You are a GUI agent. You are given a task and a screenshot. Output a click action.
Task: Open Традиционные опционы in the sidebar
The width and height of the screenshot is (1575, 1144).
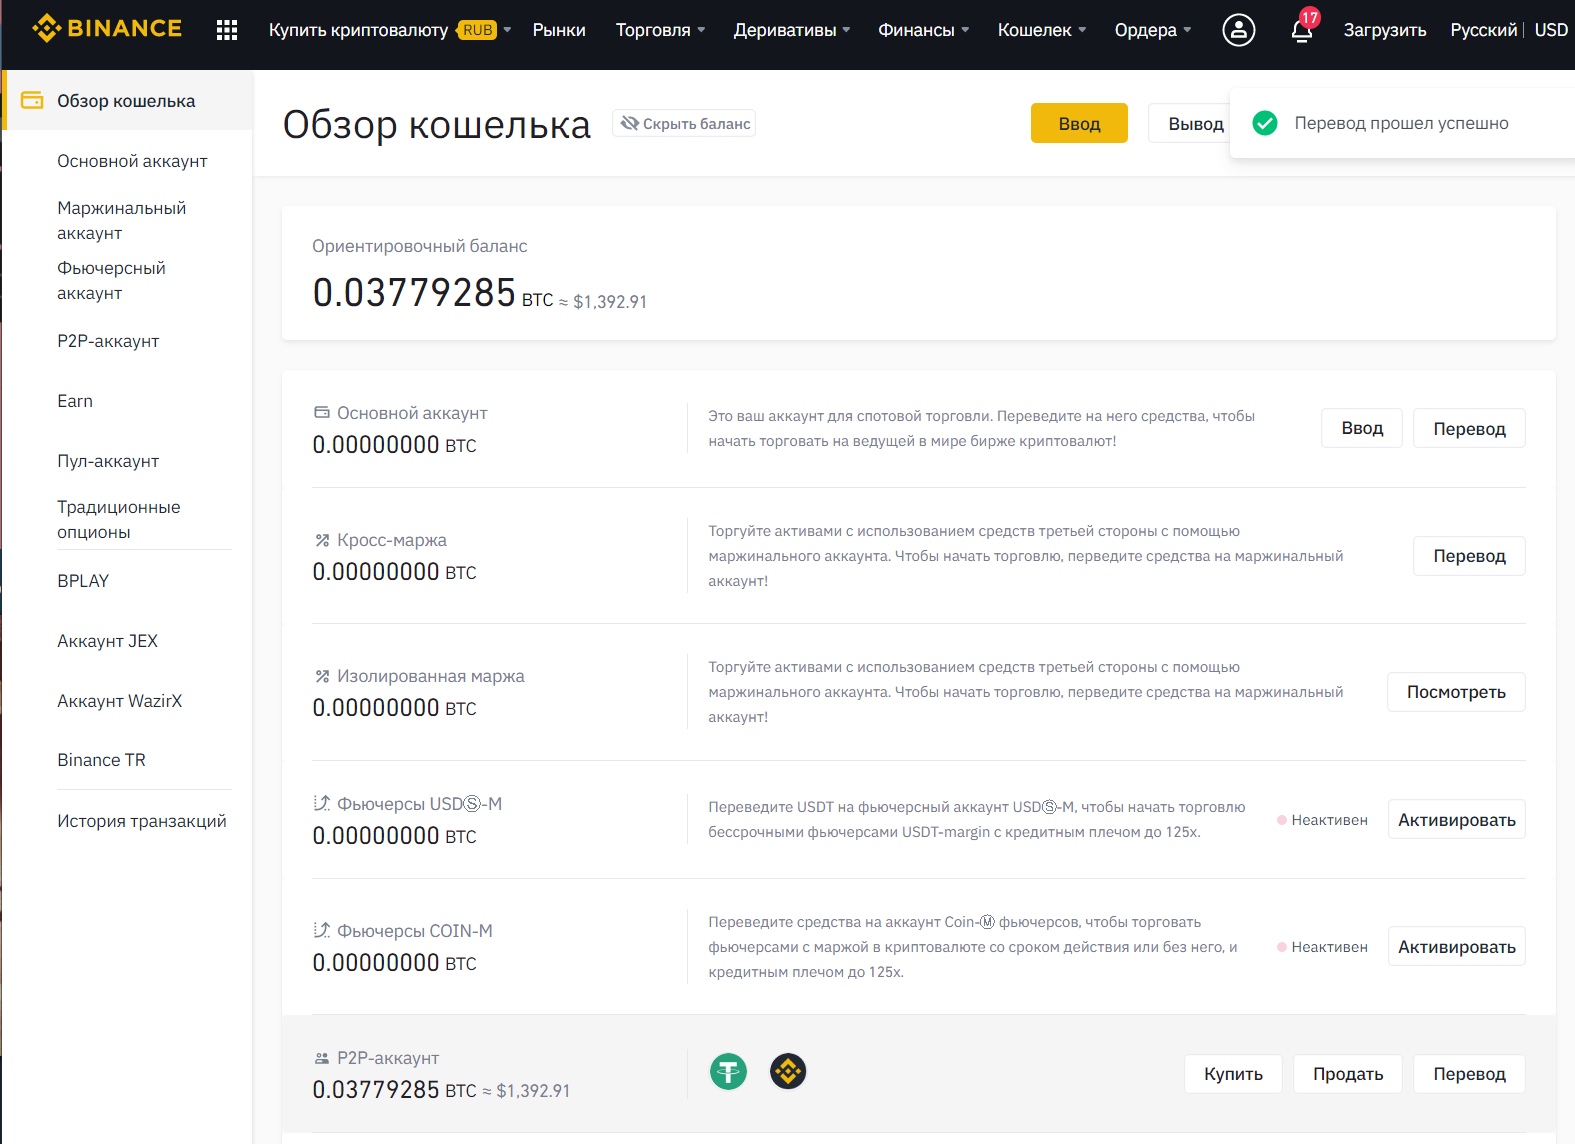[x=119, y=519]
